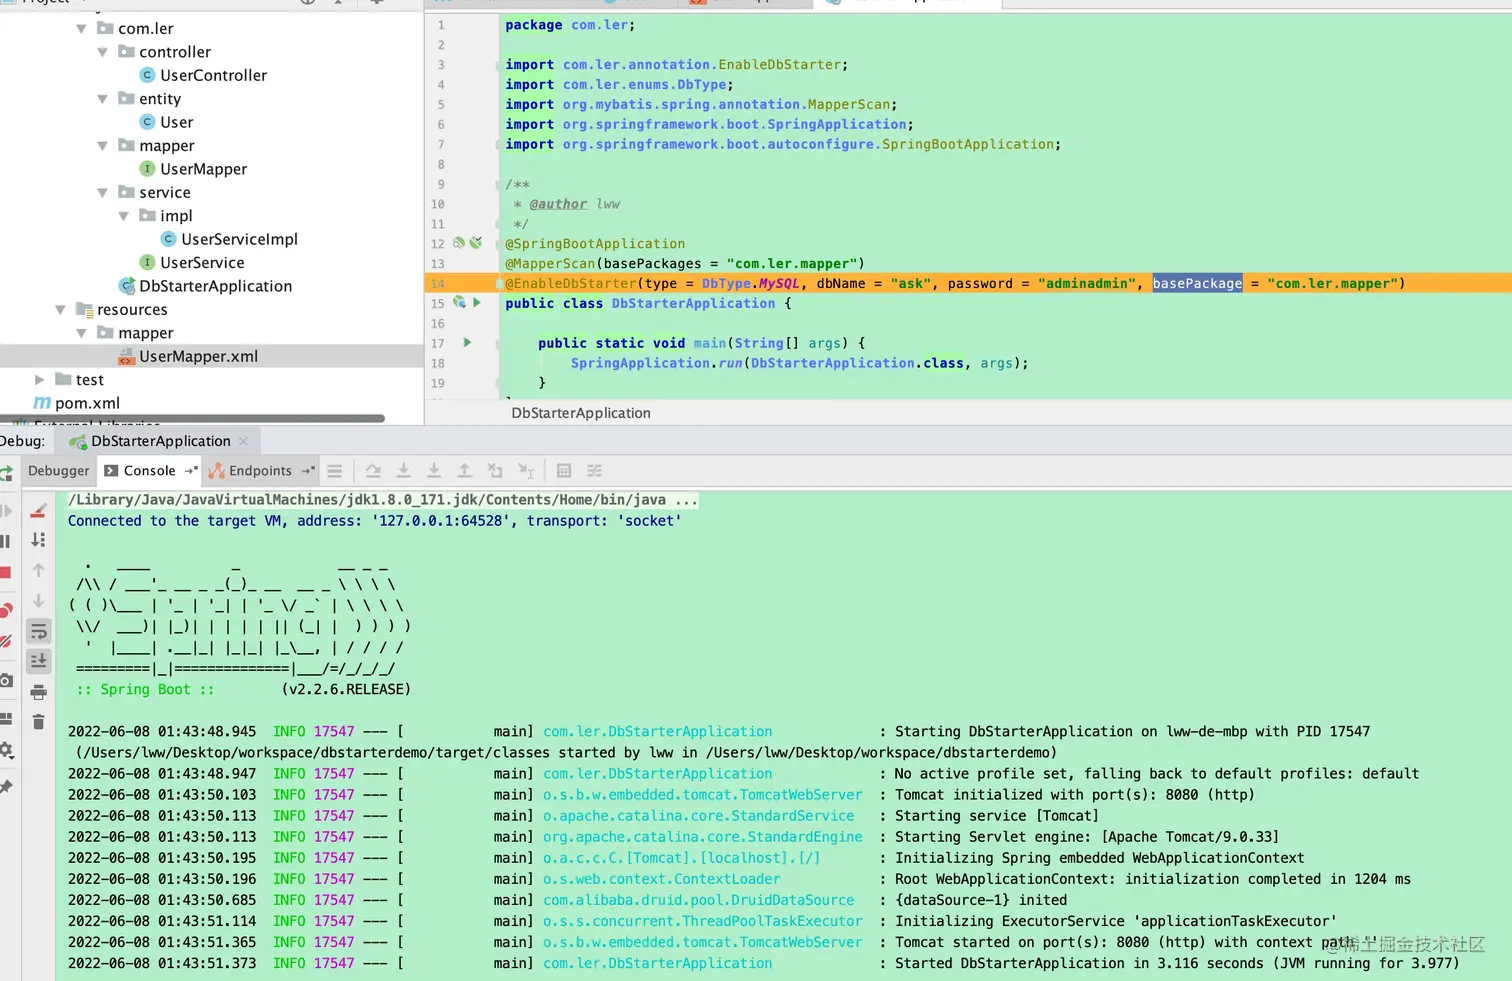Collapse the mapper folder above UserMapper interface
Image resolution: width=1512 pixels, height=981 pixels.
coord(102,146)
